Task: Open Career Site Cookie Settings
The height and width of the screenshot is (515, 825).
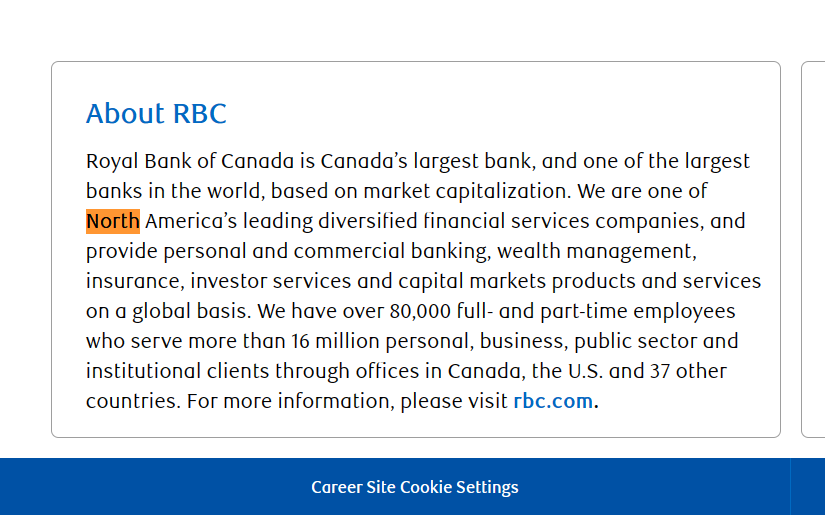Action: tap(415, 487)
